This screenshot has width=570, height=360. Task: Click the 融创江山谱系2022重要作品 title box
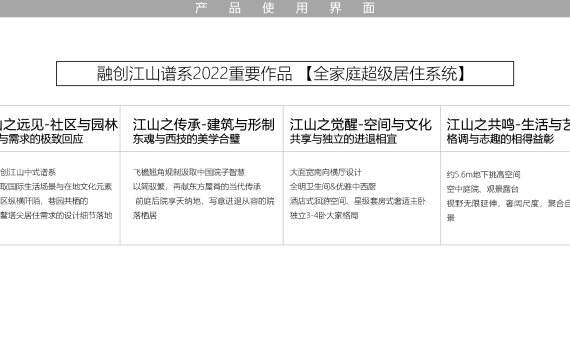coord(285,74)
